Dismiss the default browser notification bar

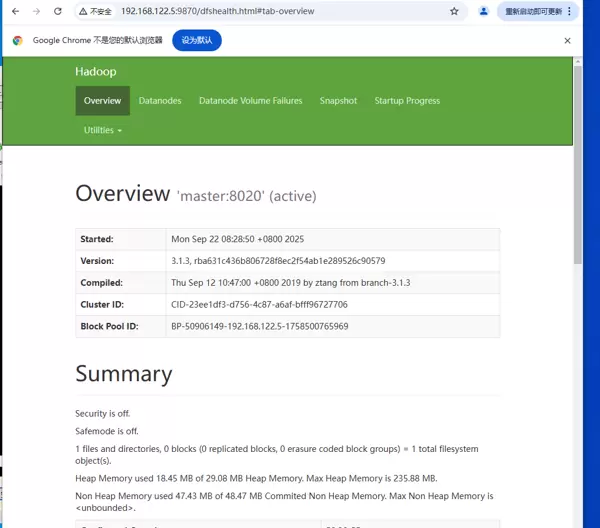567,41
